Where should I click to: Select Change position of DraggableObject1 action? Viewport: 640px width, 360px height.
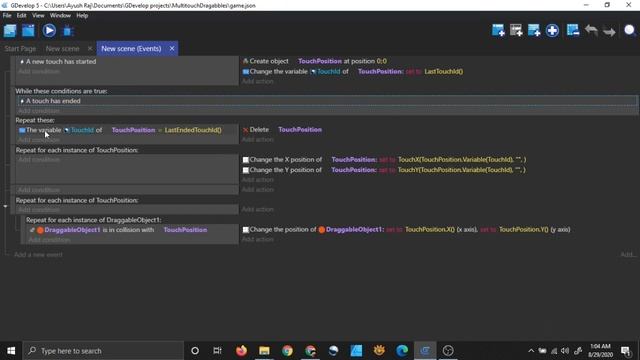[407, 229]
